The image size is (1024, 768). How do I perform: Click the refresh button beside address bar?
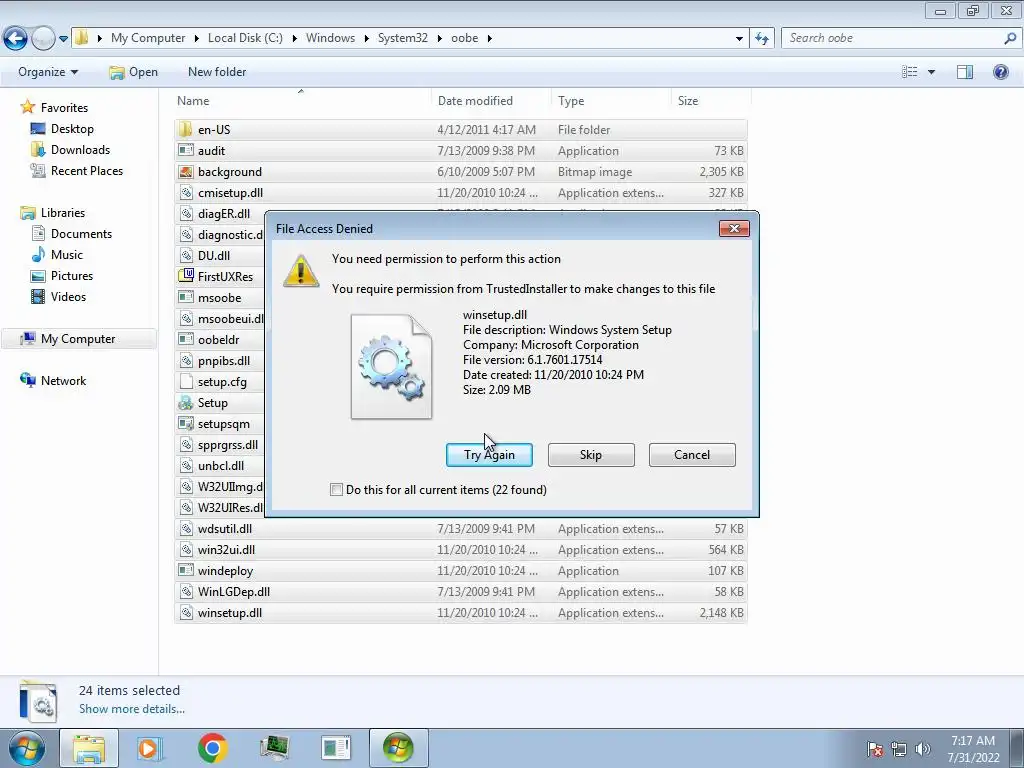[762, 39]
